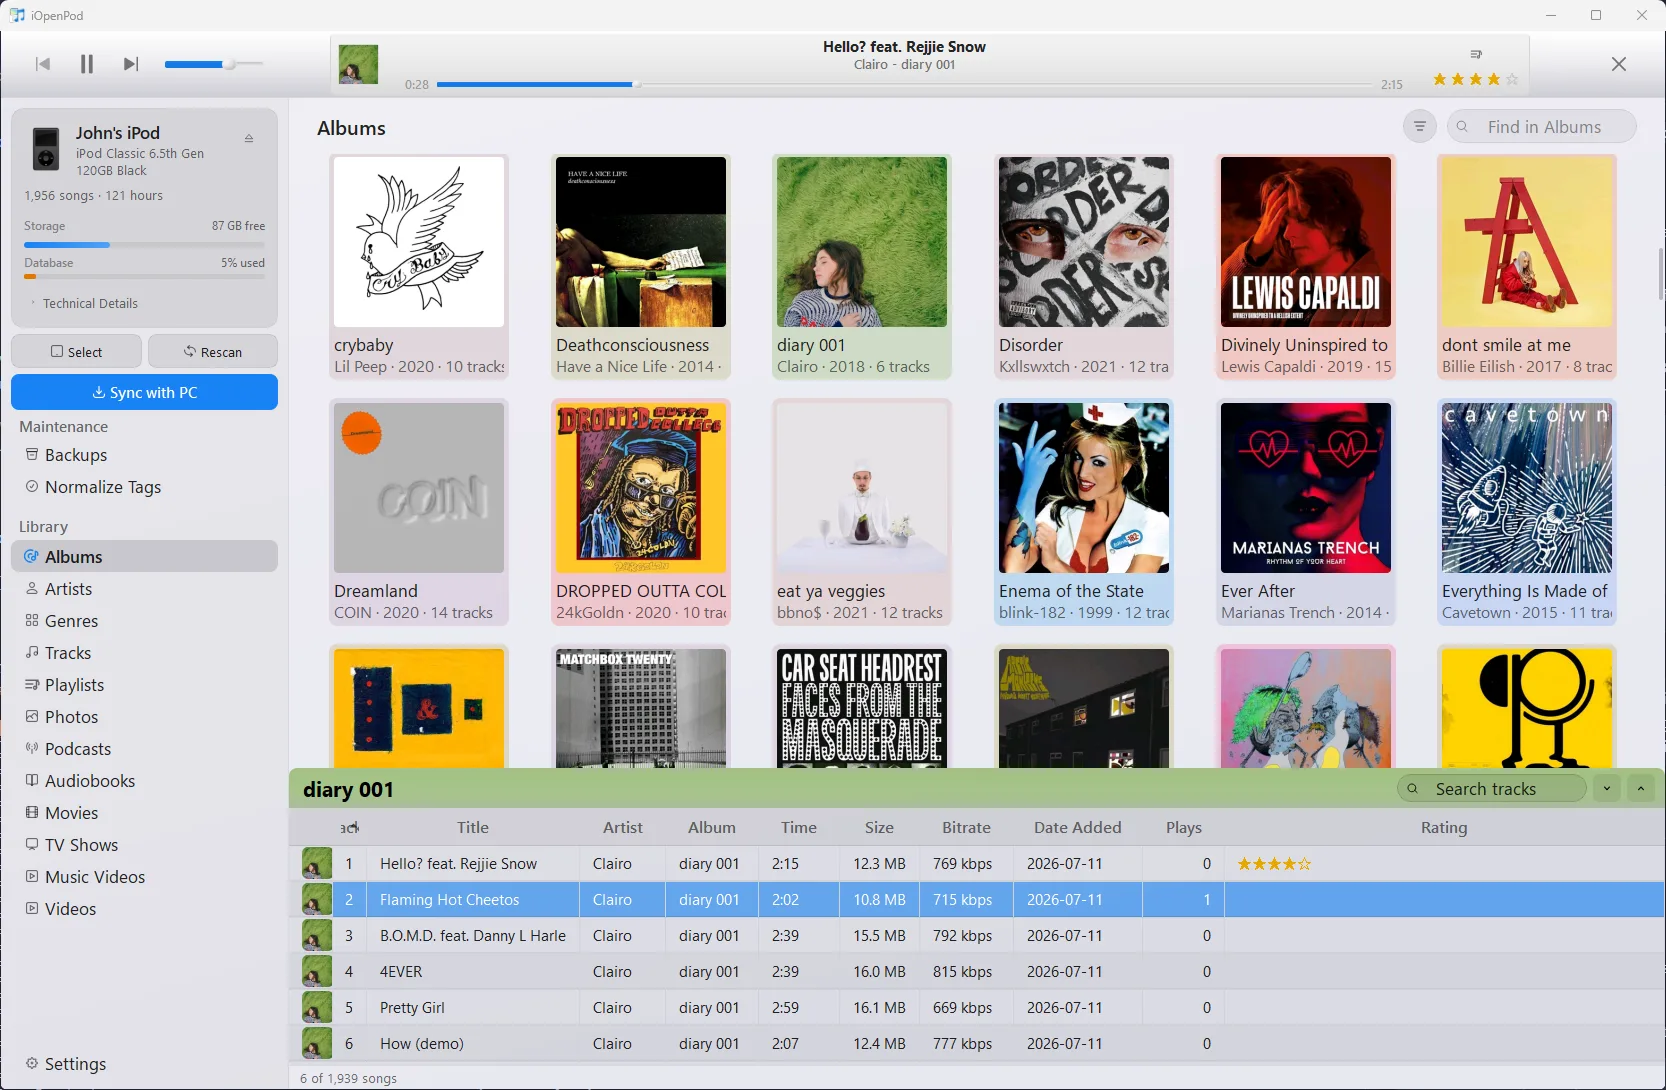The image size is (1666, 1090).
Task: Click the Select button
Action: [x=76, y=352]
